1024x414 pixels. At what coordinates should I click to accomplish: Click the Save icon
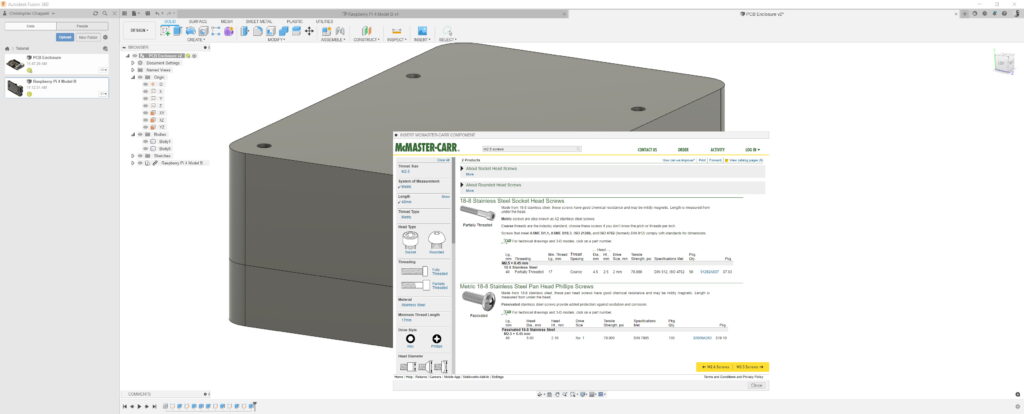click(x=147, y=13)
